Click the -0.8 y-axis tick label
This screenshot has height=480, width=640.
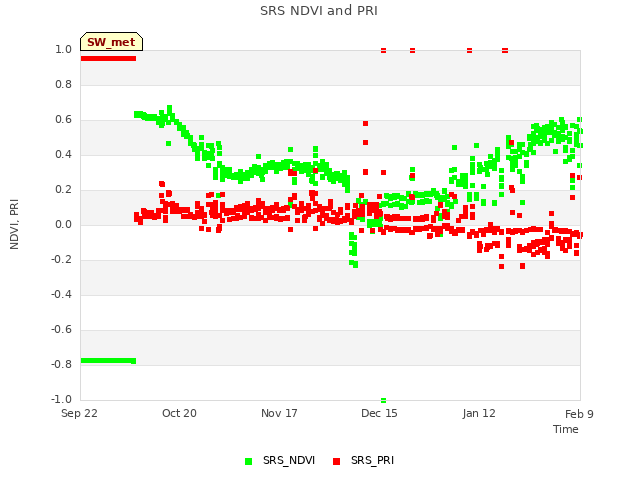[x=61, y=364]
